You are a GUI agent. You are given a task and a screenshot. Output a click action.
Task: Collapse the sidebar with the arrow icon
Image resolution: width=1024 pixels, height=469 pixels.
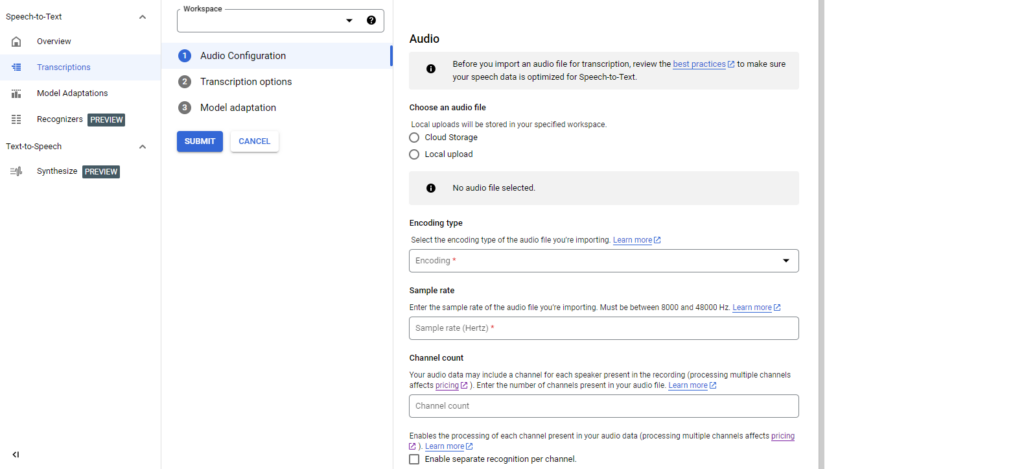[16, 455]
